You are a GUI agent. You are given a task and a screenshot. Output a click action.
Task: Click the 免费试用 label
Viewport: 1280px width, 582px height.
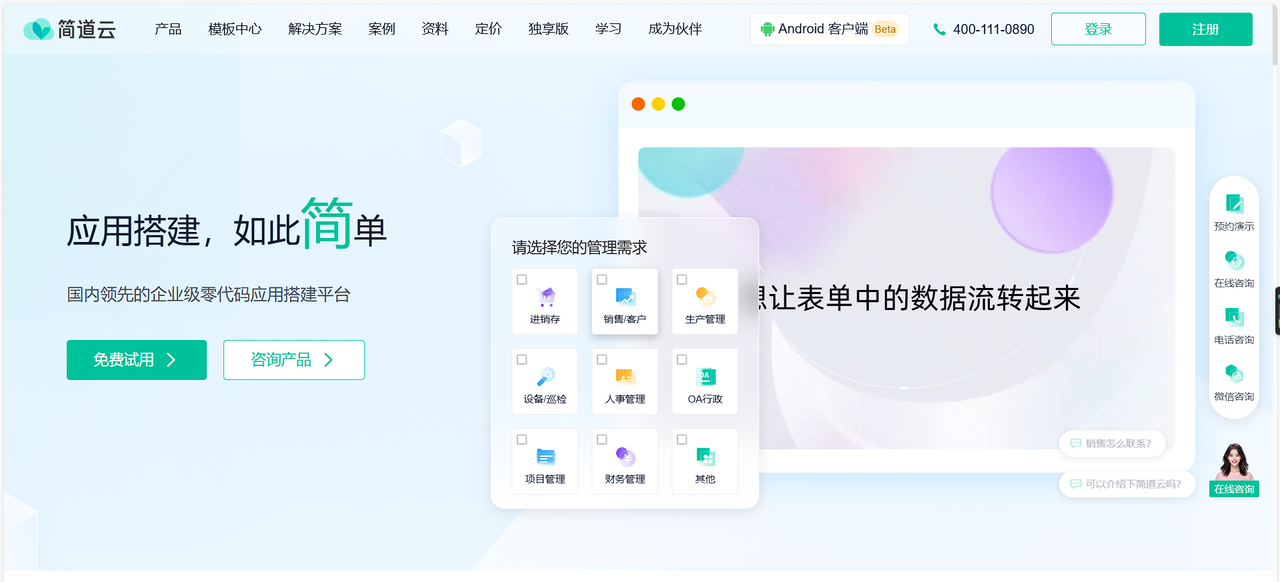click(x=124, y=360)
